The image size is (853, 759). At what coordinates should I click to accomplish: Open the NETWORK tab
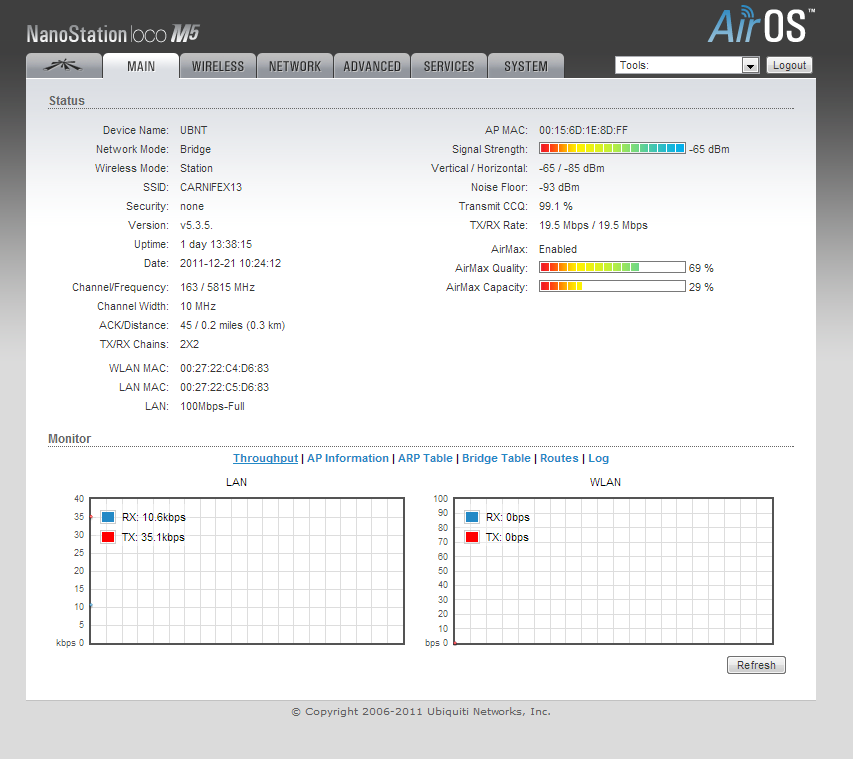point(295,66)
